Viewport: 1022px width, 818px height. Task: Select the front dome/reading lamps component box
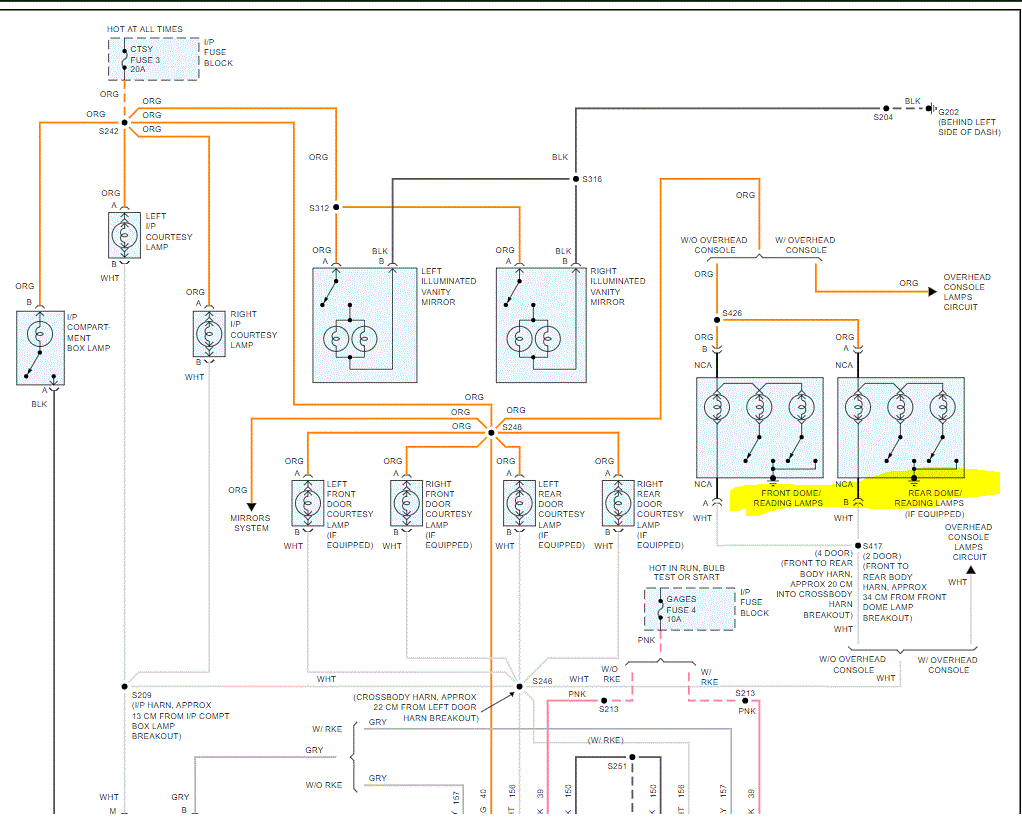[759, 427]
